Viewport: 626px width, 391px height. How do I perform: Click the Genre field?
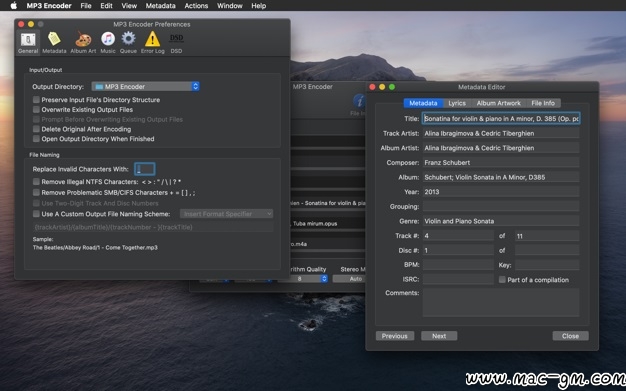tap(501, 221)
